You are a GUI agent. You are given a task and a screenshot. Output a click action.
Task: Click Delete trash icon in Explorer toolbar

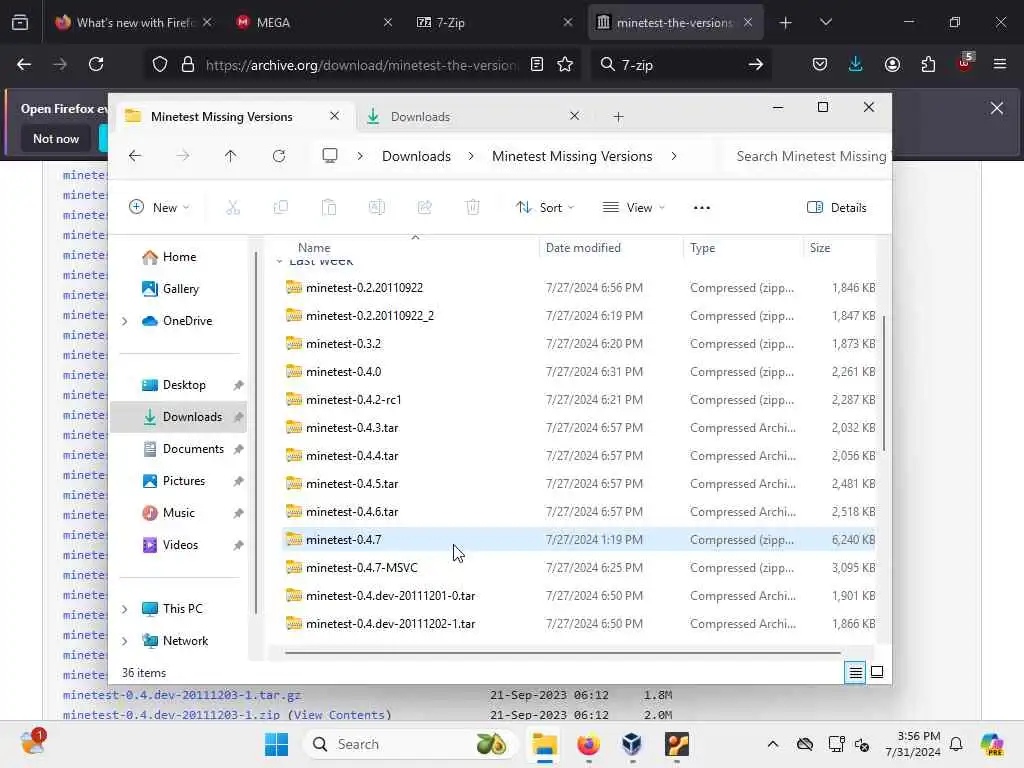473,208
